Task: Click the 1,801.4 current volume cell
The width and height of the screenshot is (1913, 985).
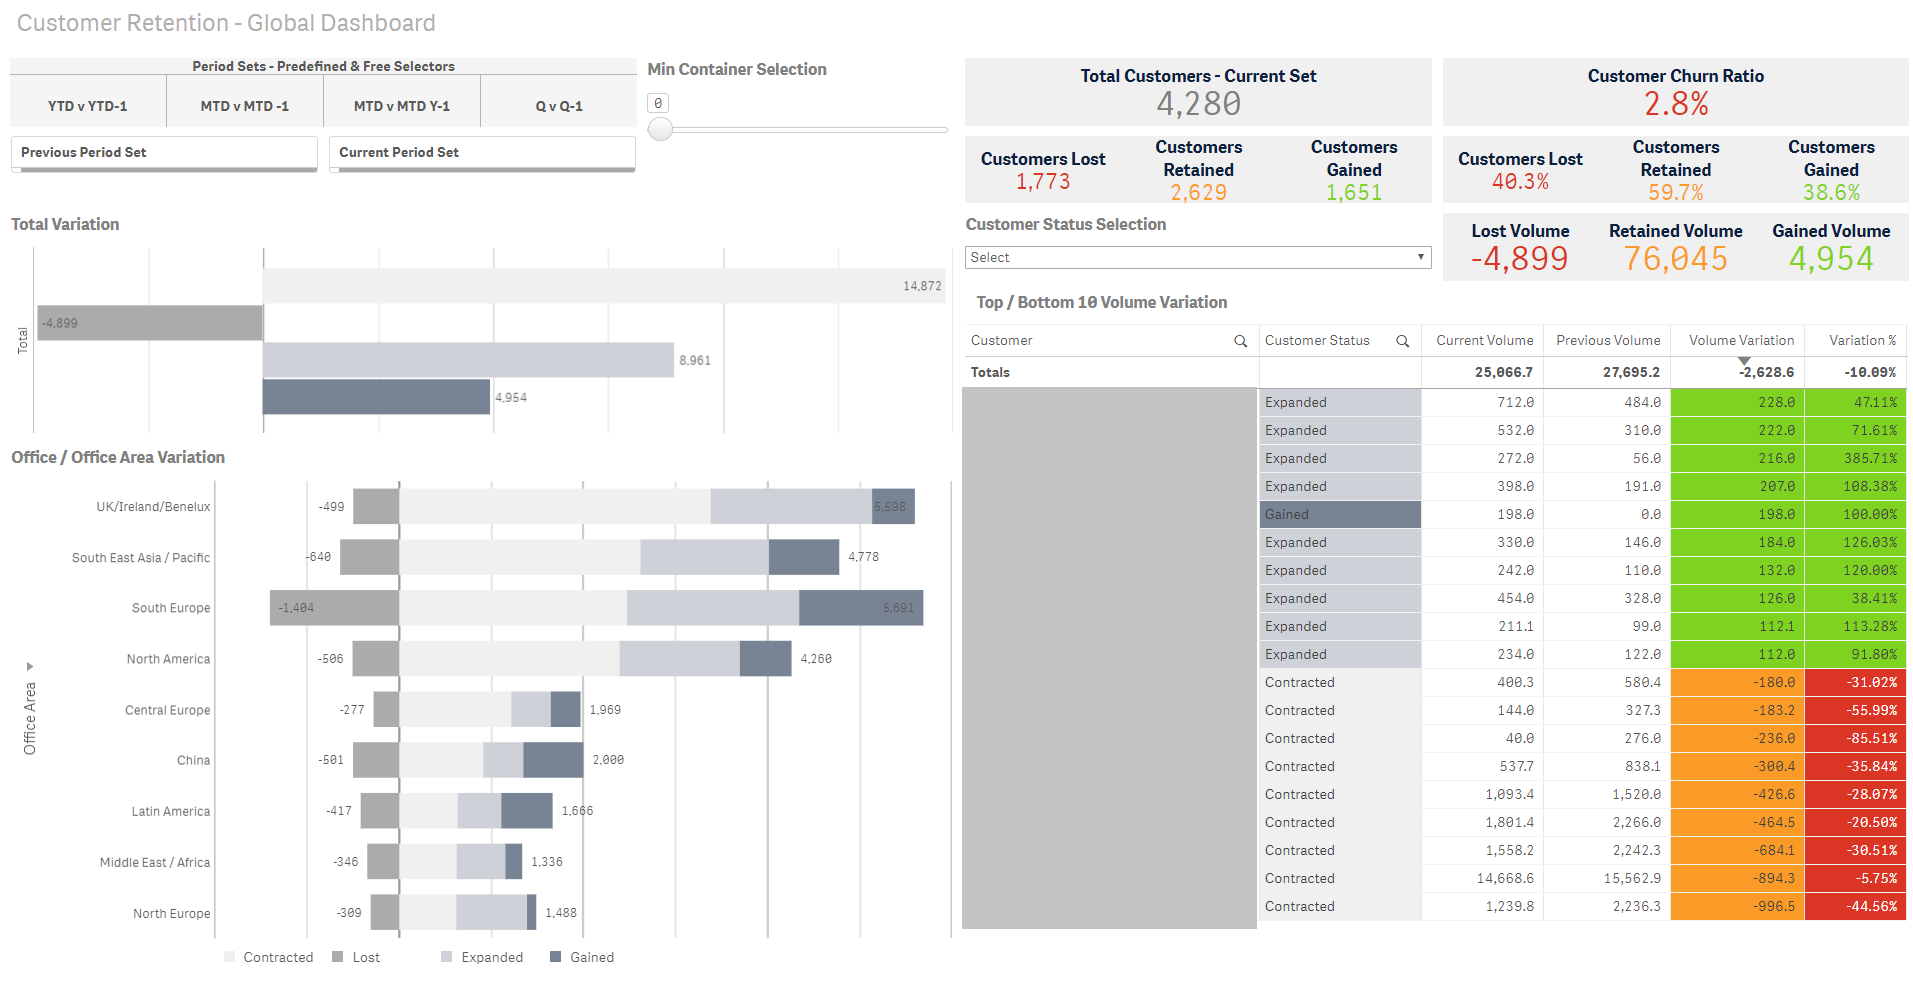Action: [x=1482, y=823]
